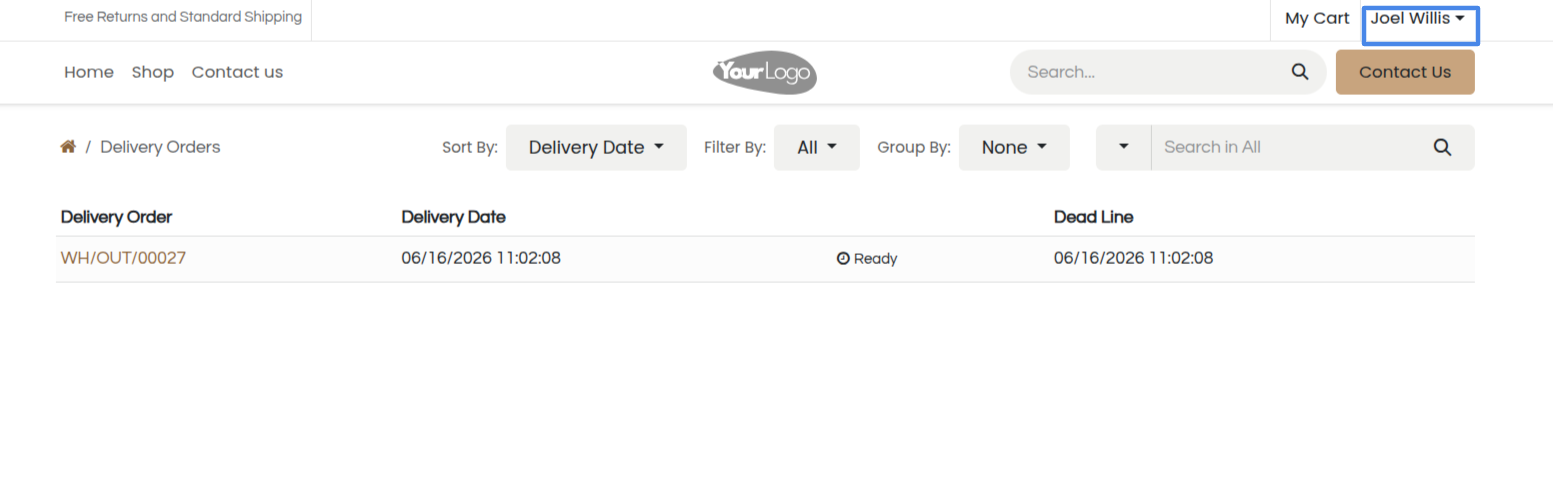Go to the Home menu item
The height and width of the screenshot is (497, 1553).
click(x=89, y=72)
